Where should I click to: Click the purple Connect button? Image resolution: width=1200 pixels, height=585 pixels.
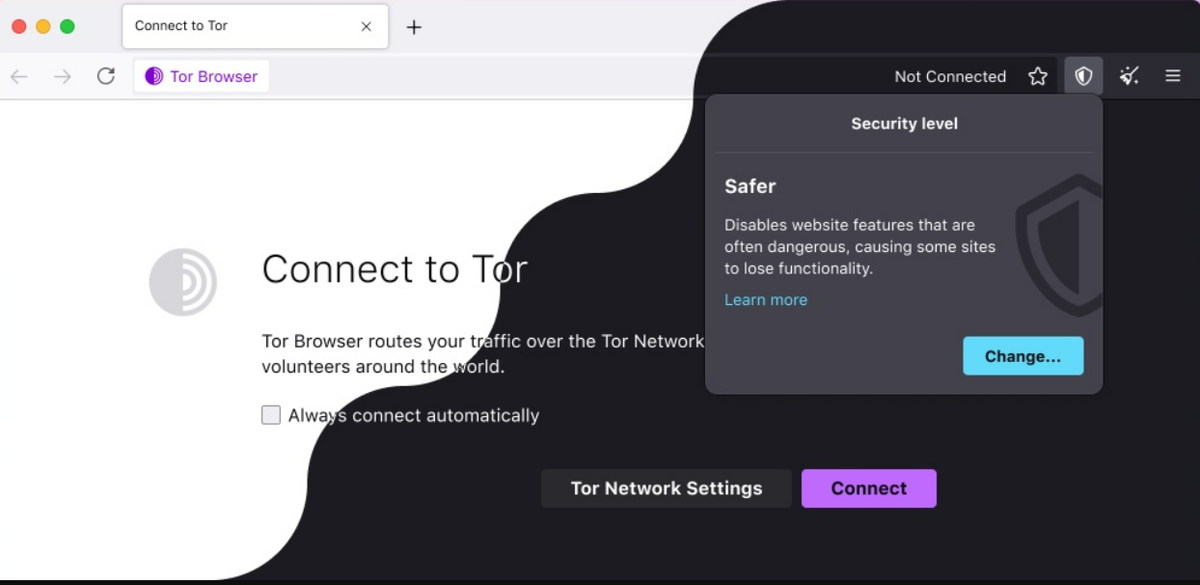tap(869, 488)
